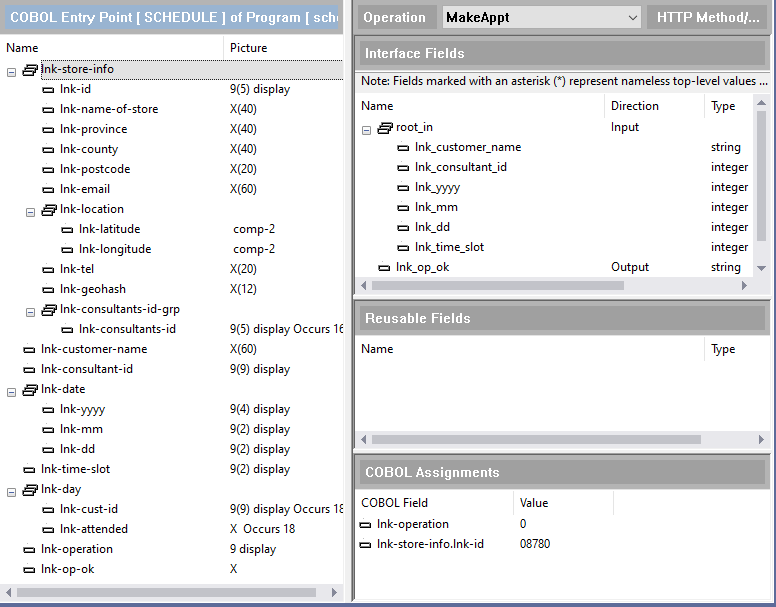Click the field icon beside lnk-id
This screenshot has height=607, width=776.
(x=49, y=89)
